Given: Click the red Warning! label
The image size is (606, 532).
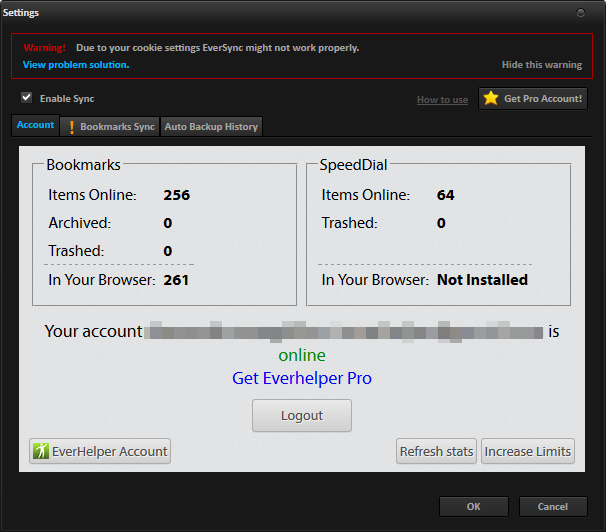Looking at the screenshot, I should pyautogui.click(x=44, y=48).
